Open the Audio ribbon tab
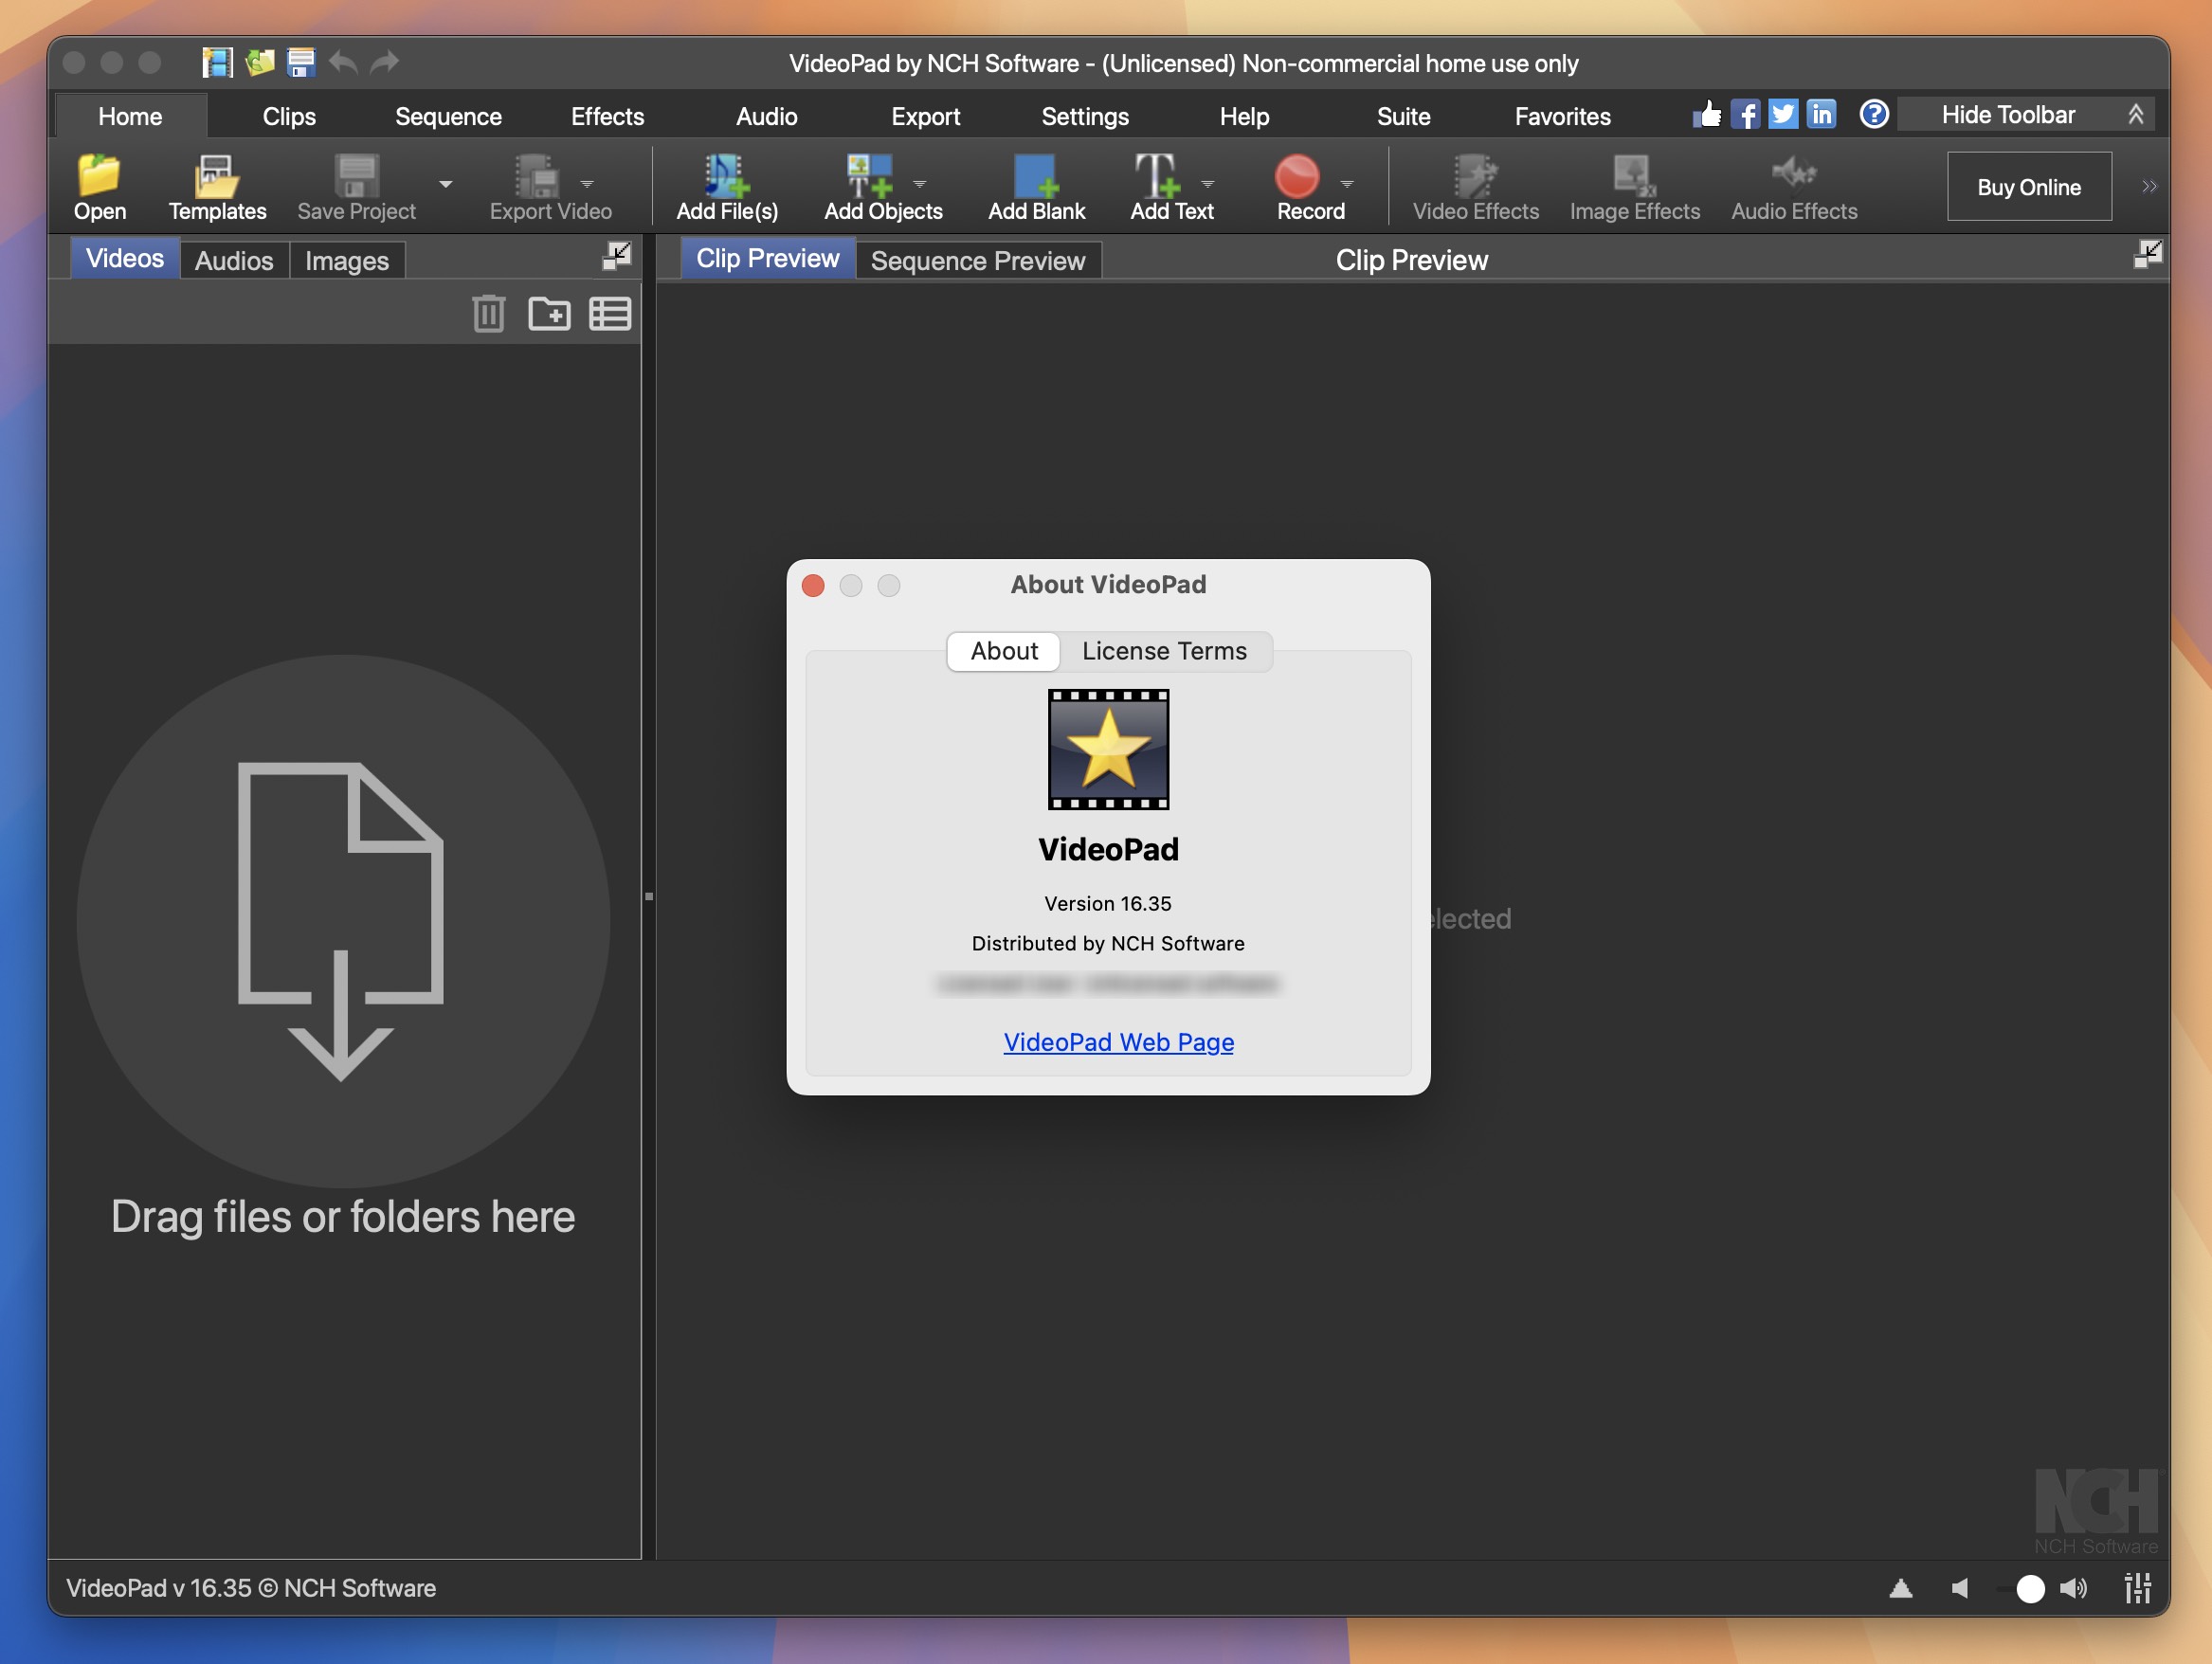The image size is (2212, 1664). coord(766,116)
